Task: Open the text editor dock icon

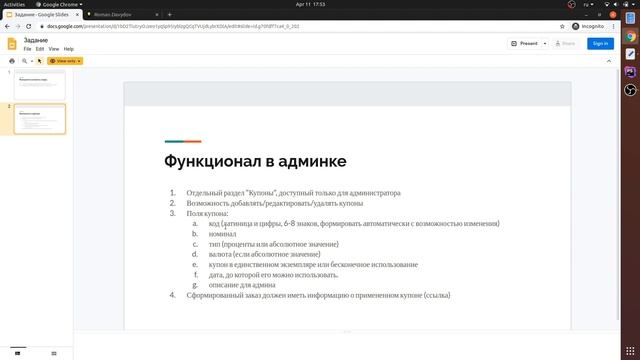Action: (x=630, y=54)
